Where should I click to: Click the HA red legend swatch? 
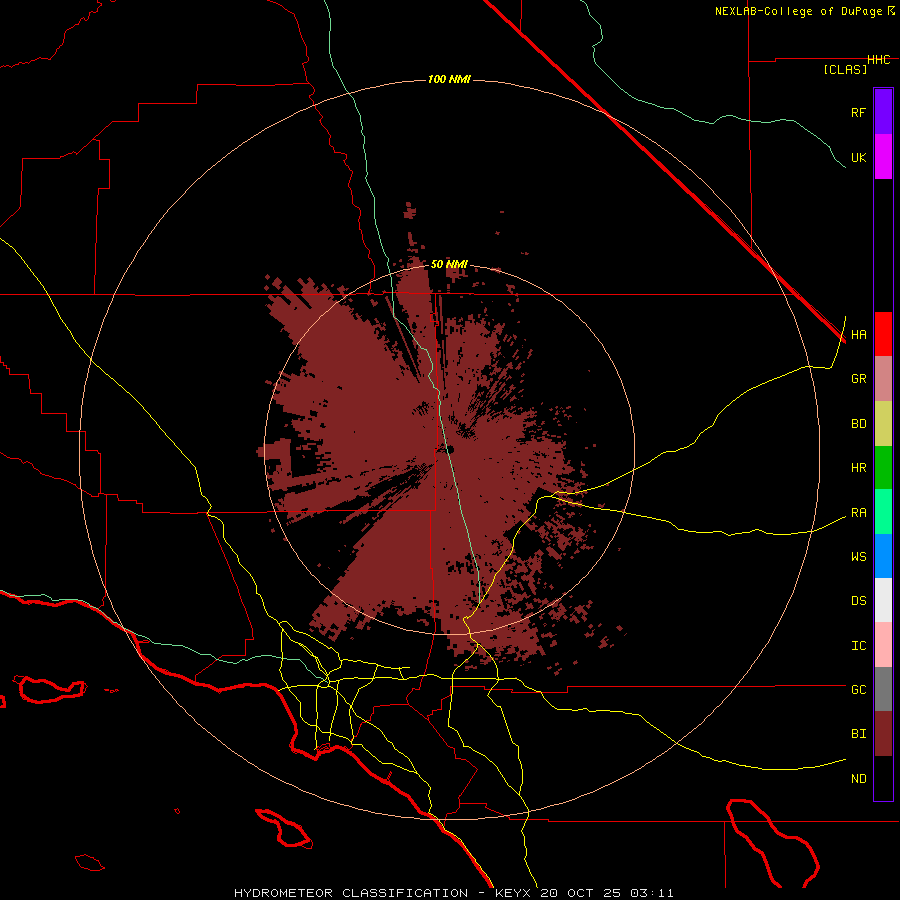(x=883, y=334)
